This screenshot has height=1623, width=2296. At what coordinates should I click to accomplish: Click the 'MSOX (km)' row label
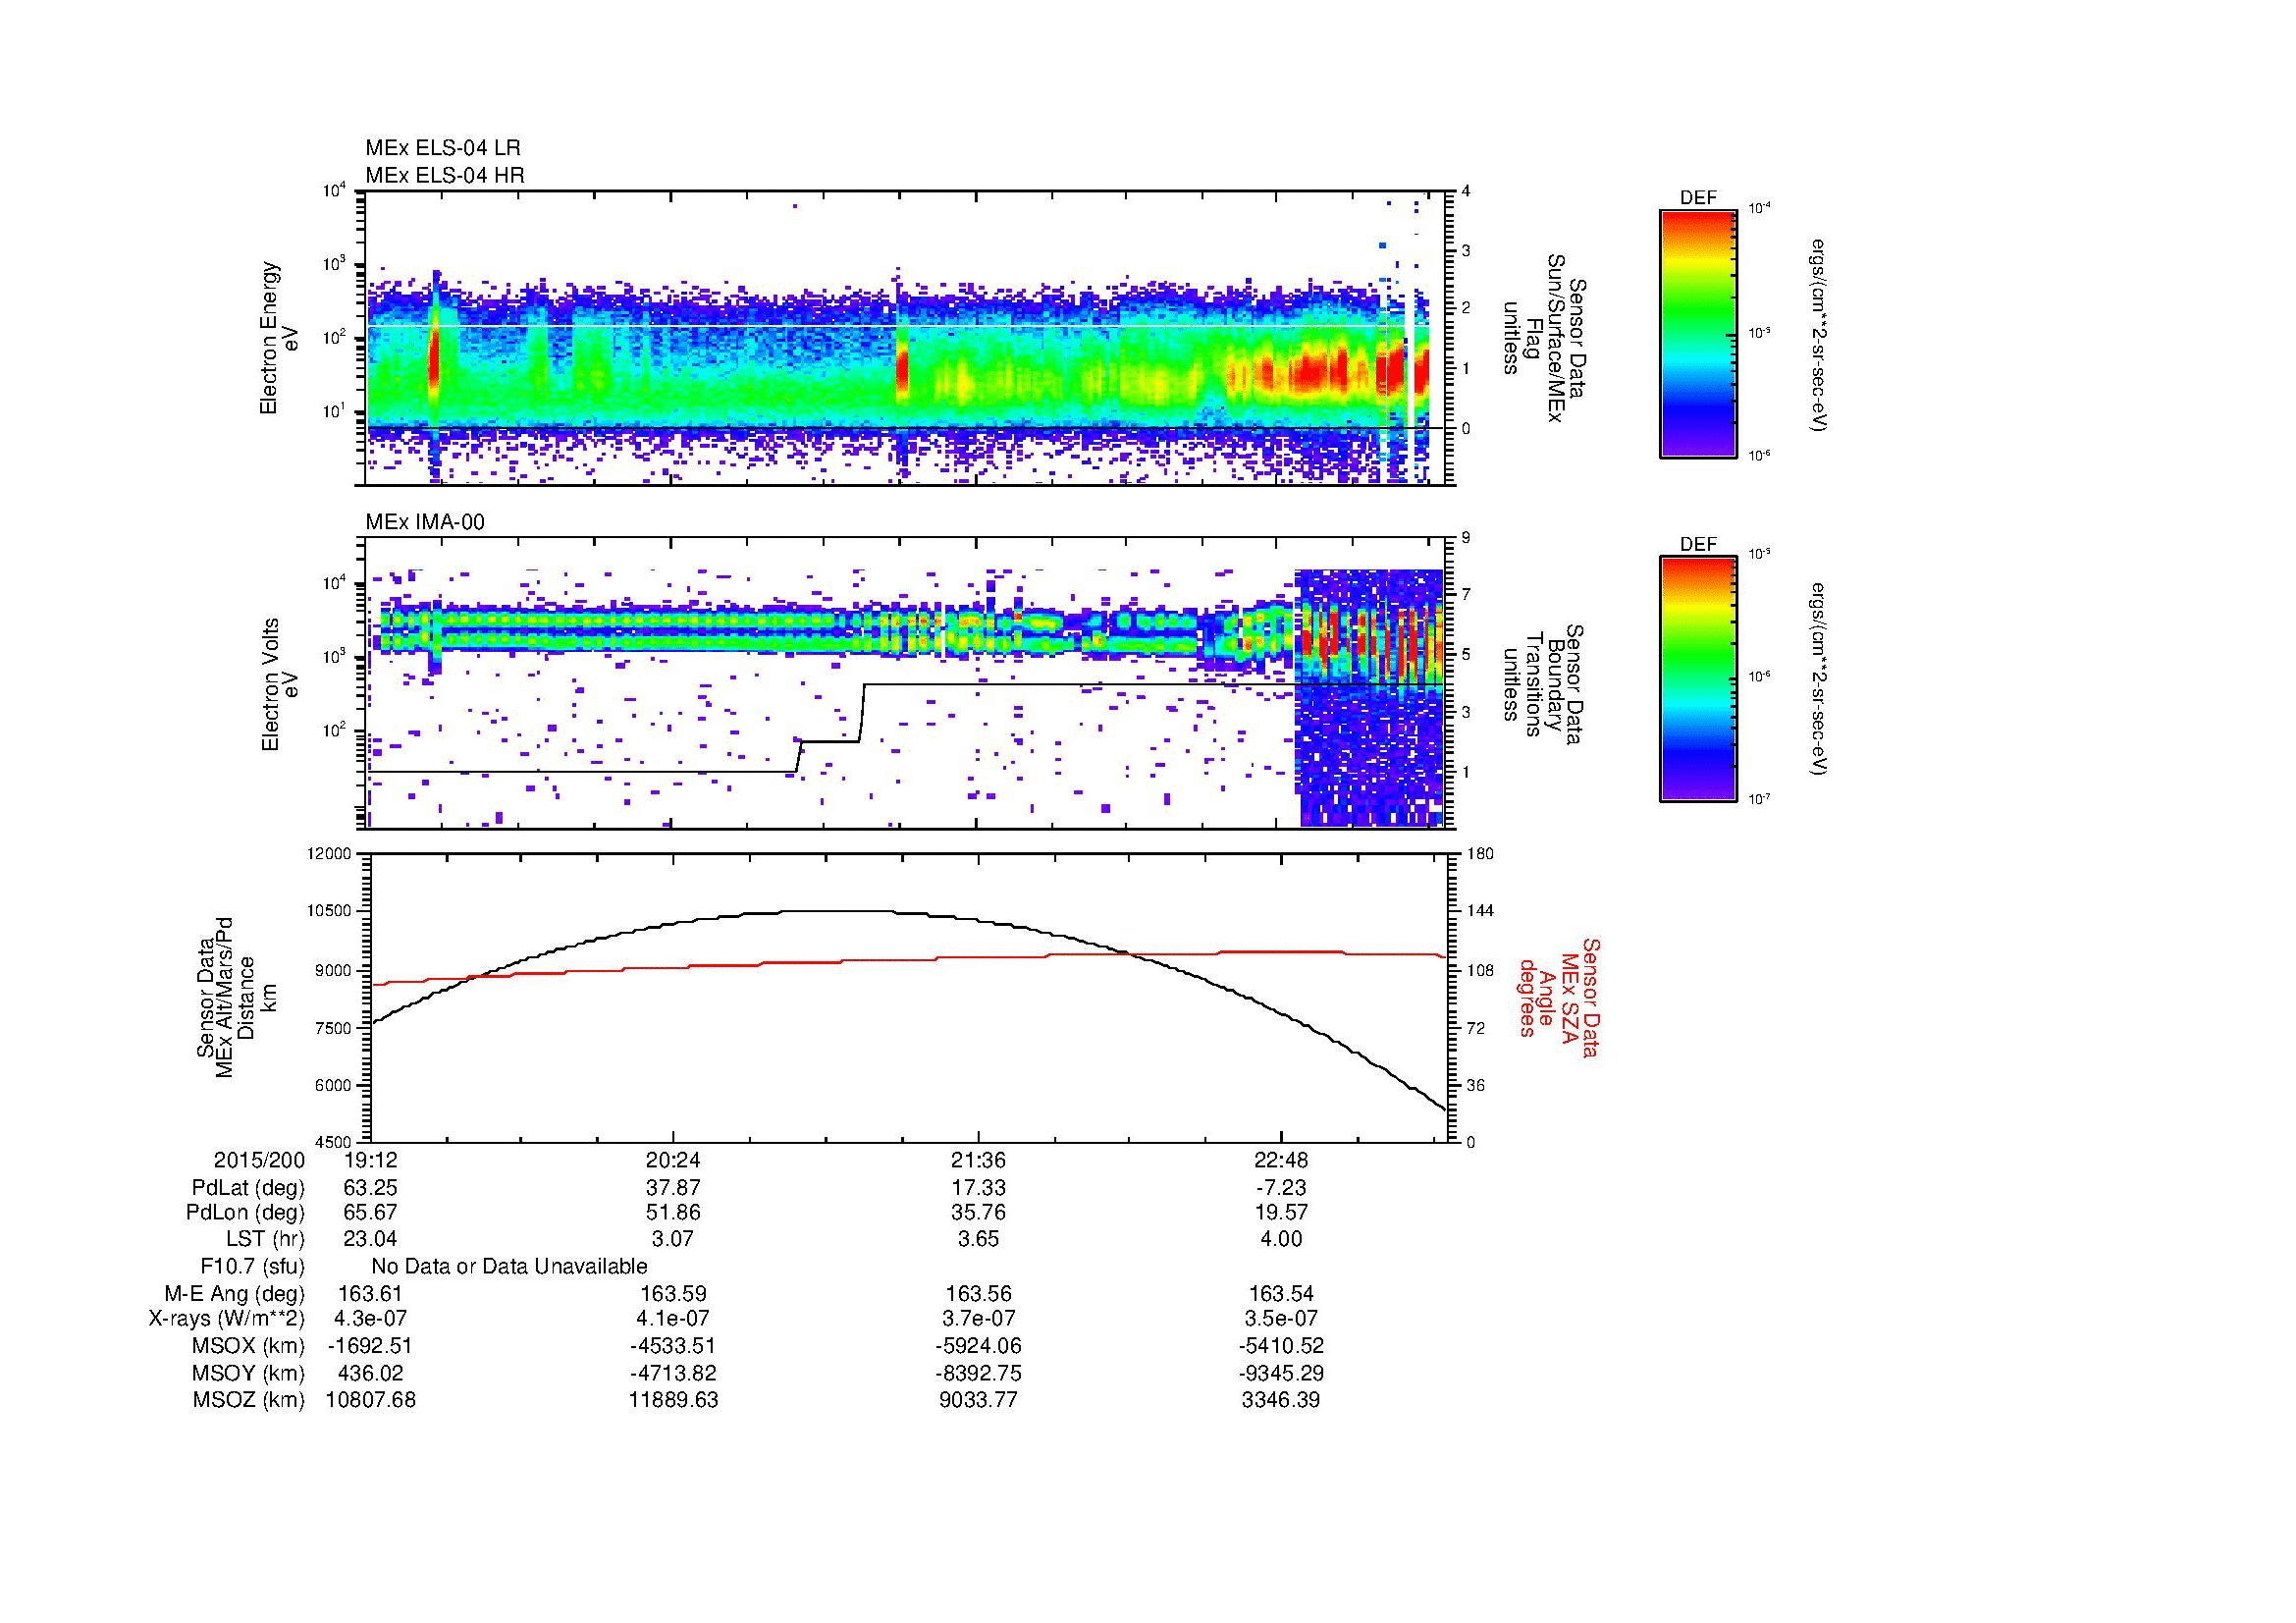point(248,1347)
